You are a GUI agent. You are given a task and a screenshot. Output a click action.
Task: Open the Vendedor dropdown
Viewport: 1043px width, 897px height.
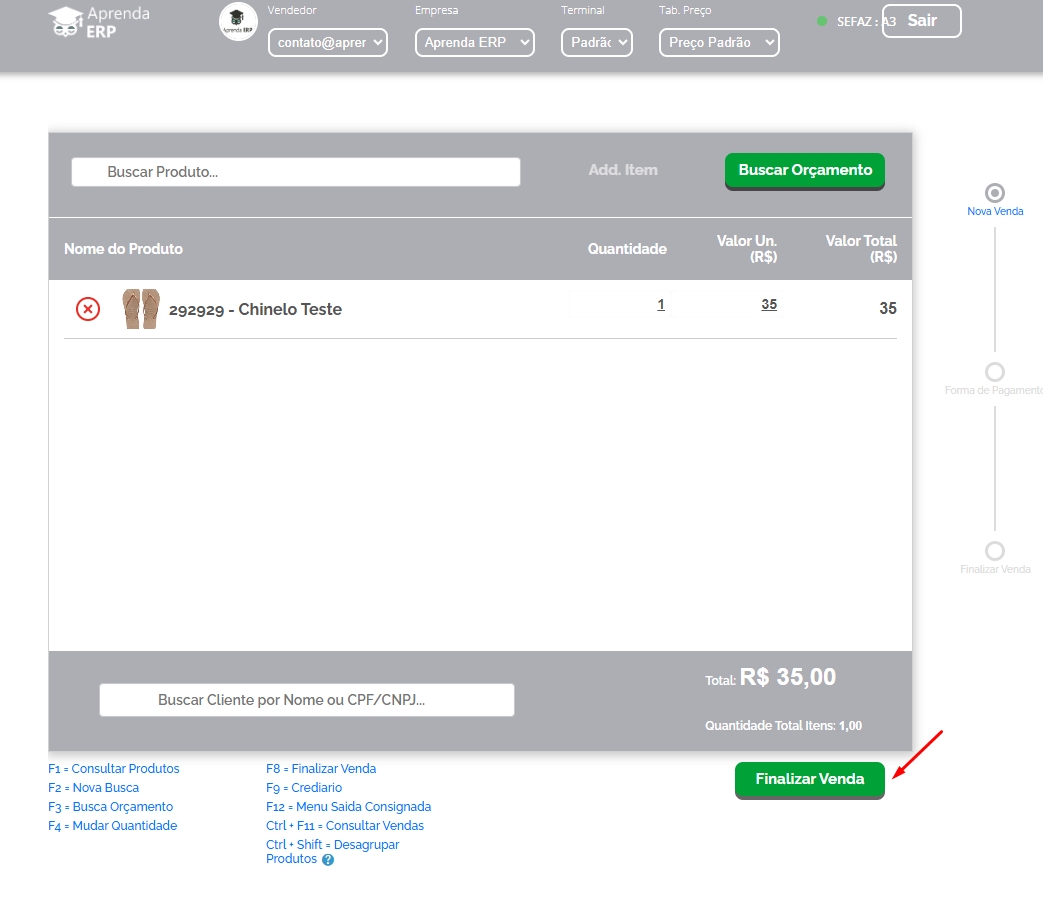coord(327,43)
